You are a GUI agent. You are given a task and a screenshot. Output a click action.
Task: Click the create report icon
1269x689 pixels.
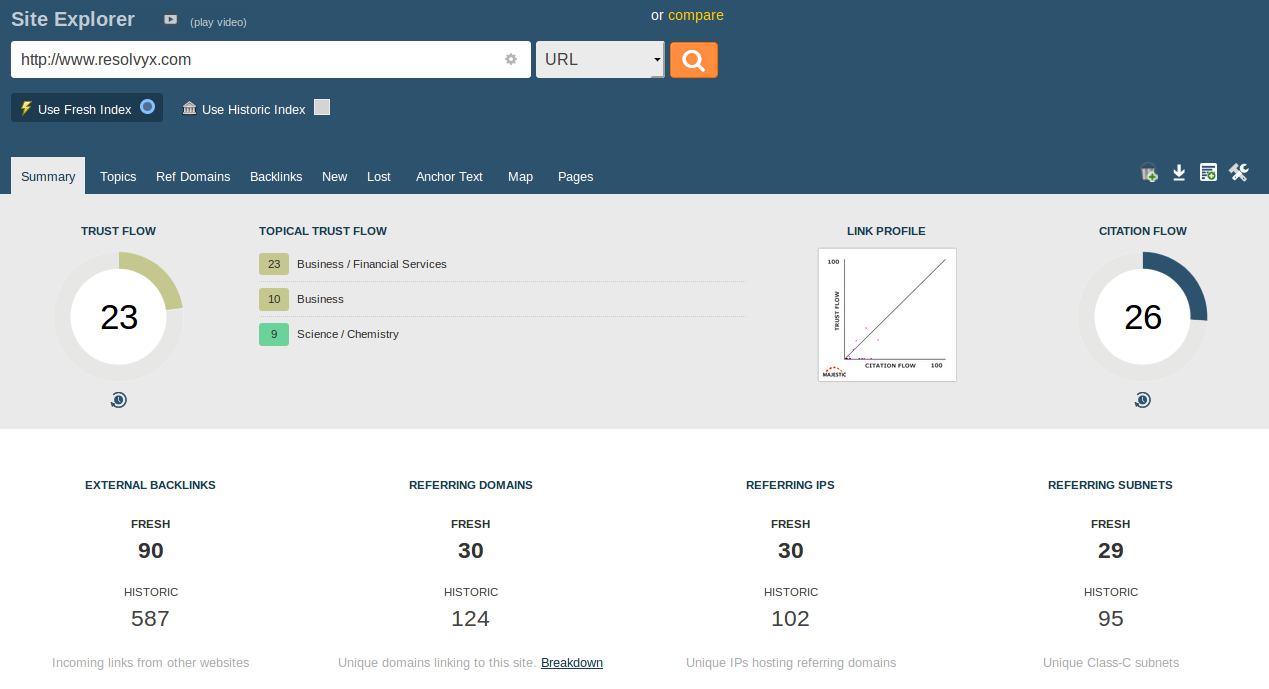[x=1208, y=173]
